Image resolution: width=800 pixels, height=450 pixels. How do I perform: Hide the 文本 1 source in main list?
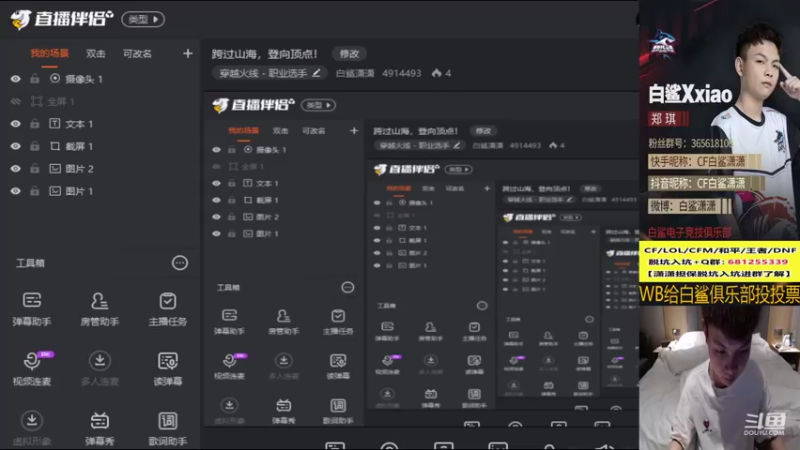[16, 124]
